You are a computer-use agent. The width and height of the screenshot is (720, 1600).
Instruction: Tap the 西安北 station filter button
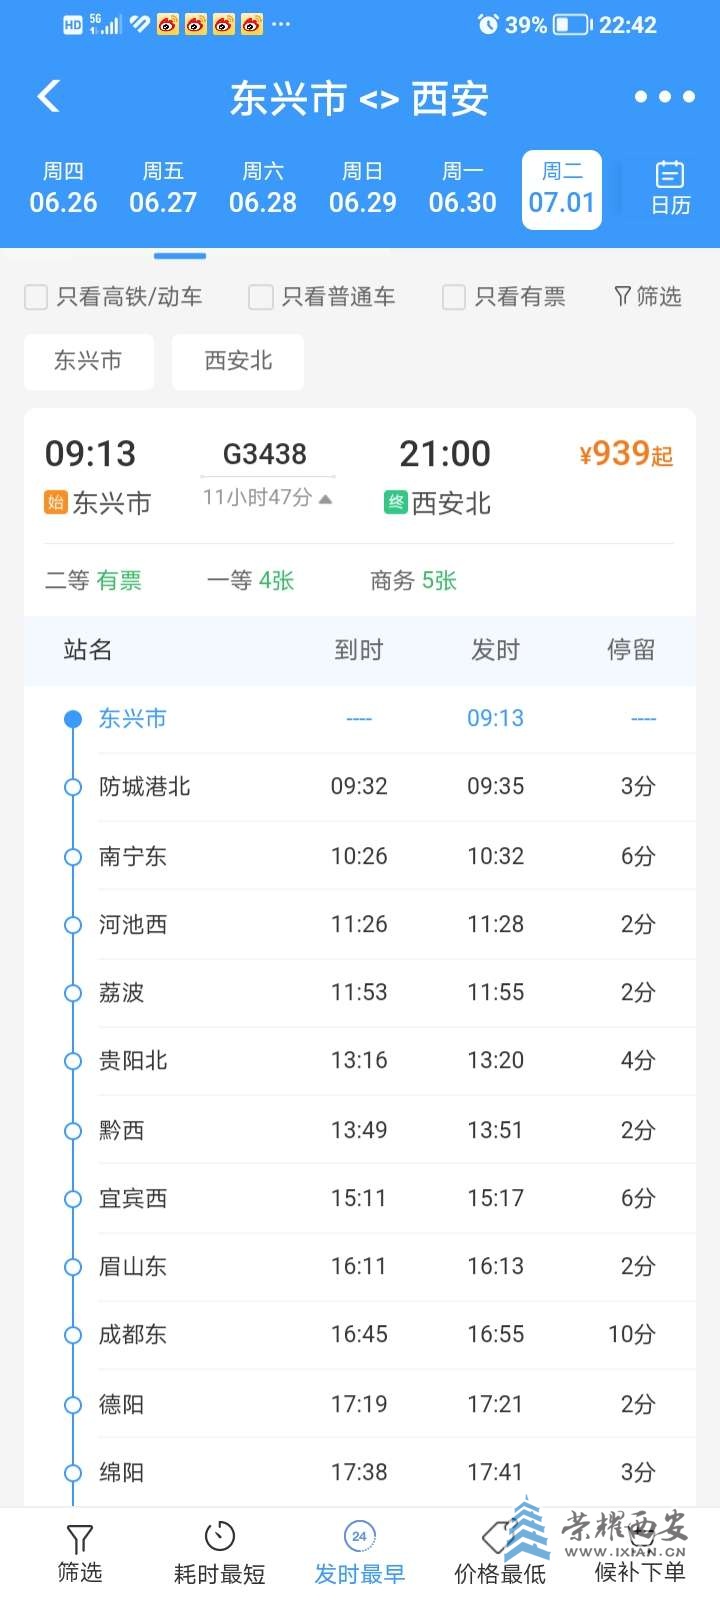[238, 361]
